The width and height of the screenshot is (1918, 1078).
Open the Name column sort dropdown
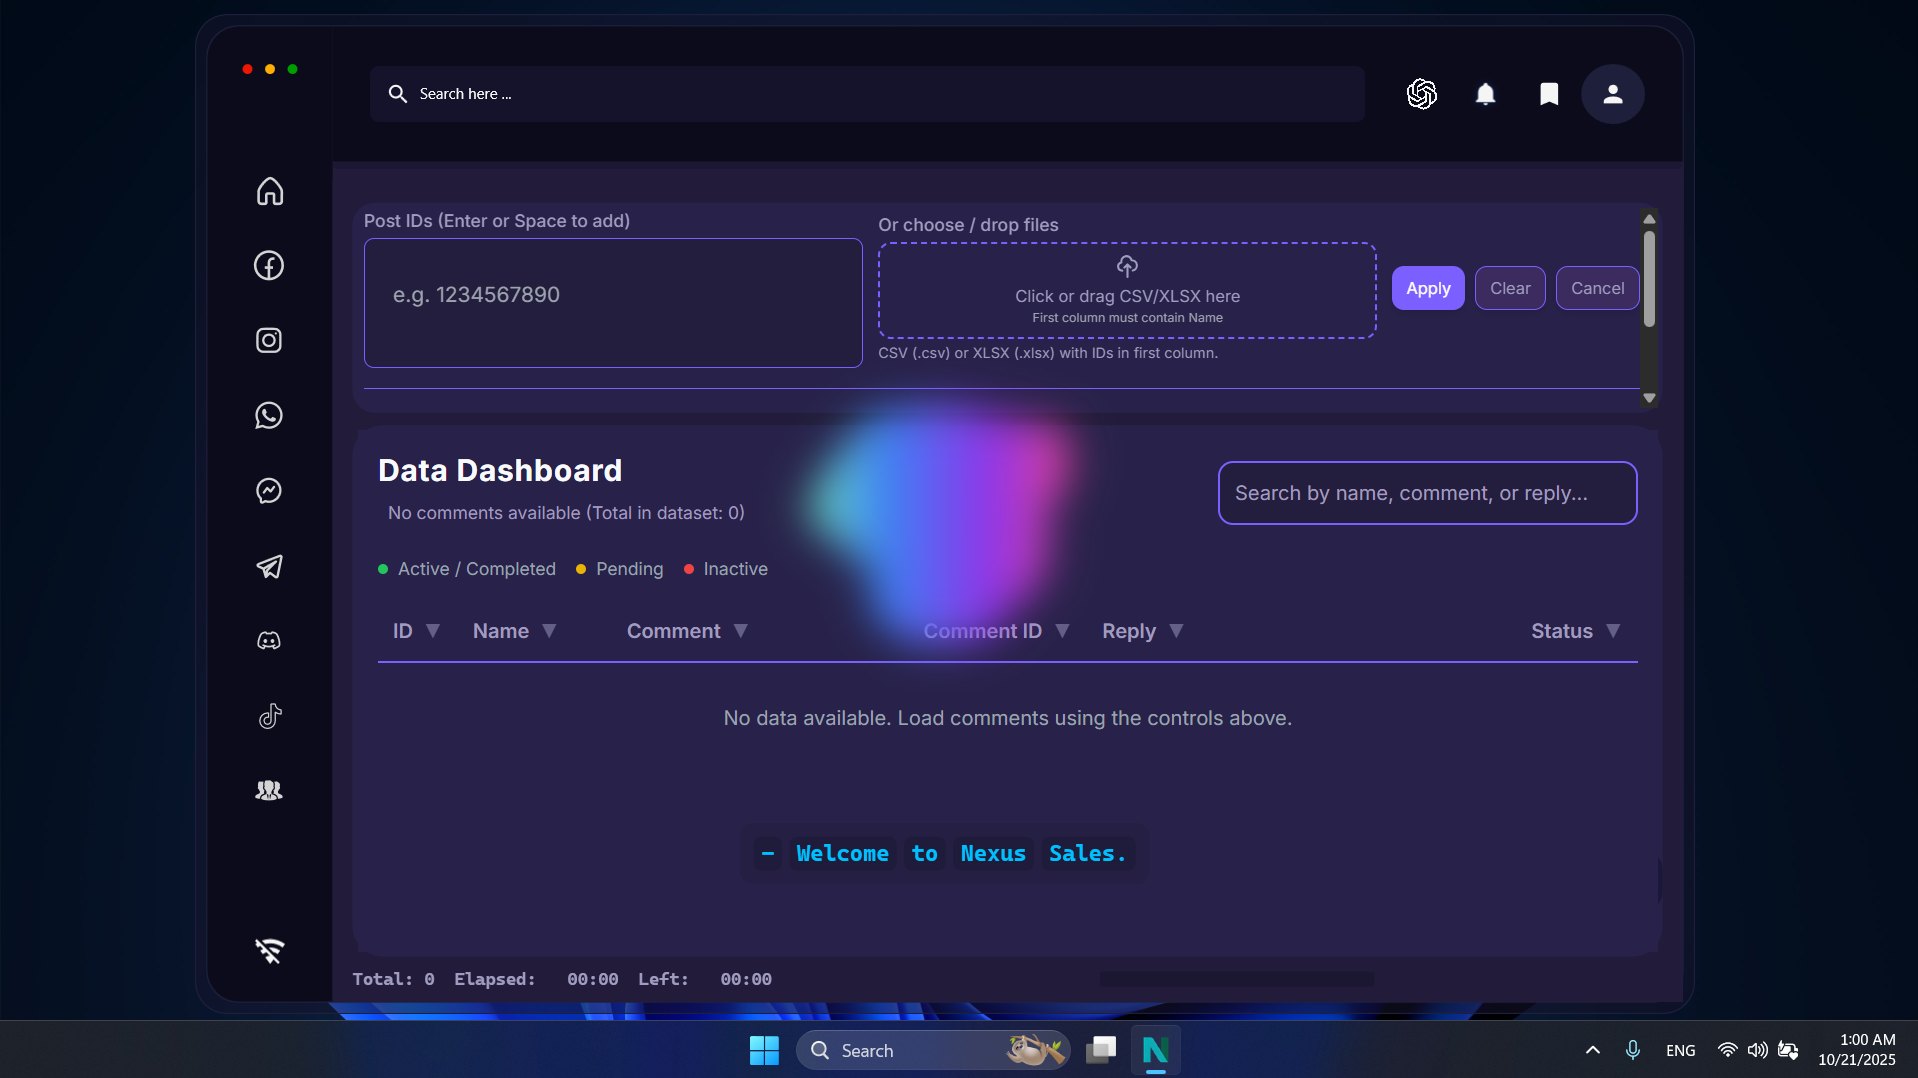[x=550, y=631]
